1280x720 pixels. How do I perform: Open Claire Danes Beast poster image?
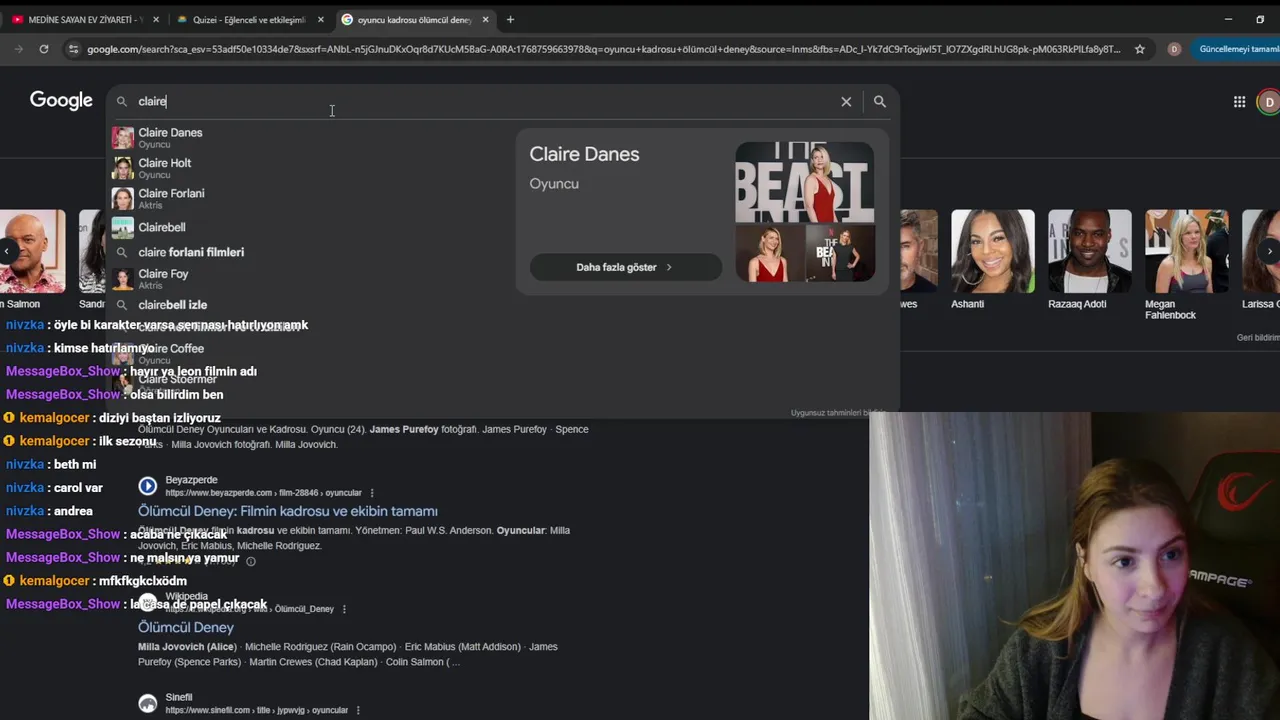[x=804, y=181]
